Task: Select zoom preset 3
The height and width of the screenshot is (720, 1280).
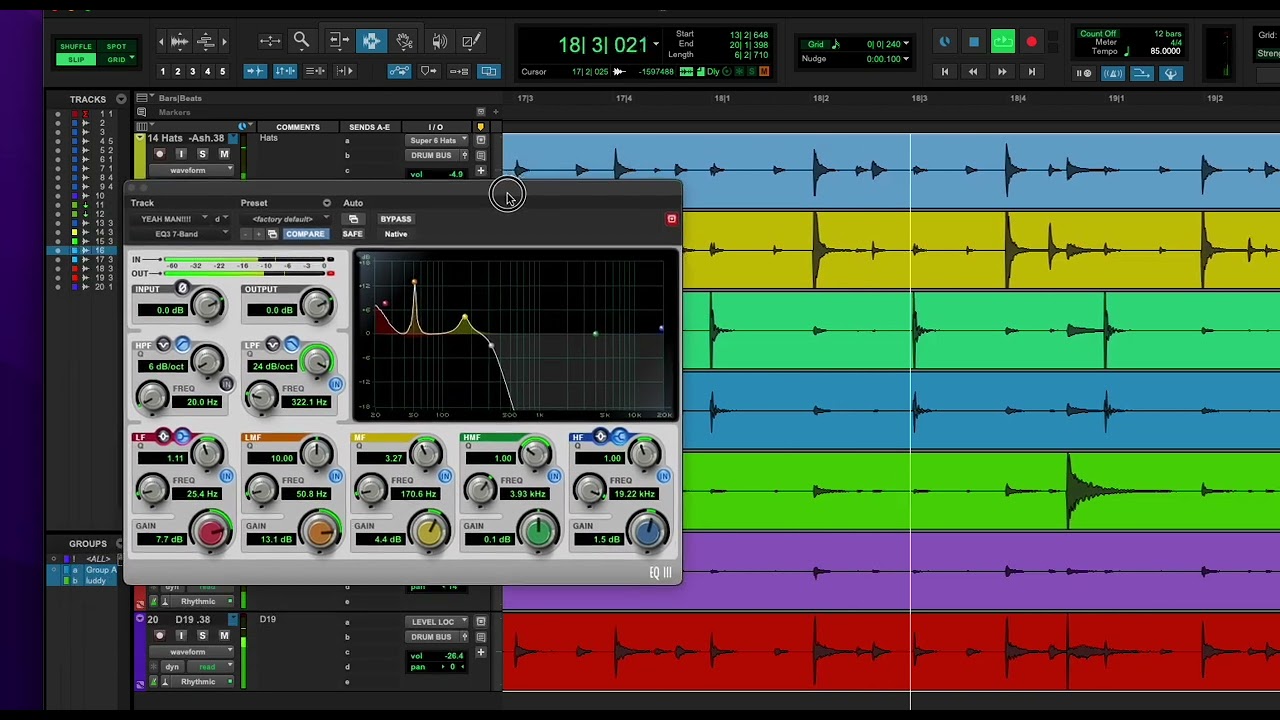Action: (192, 71)
